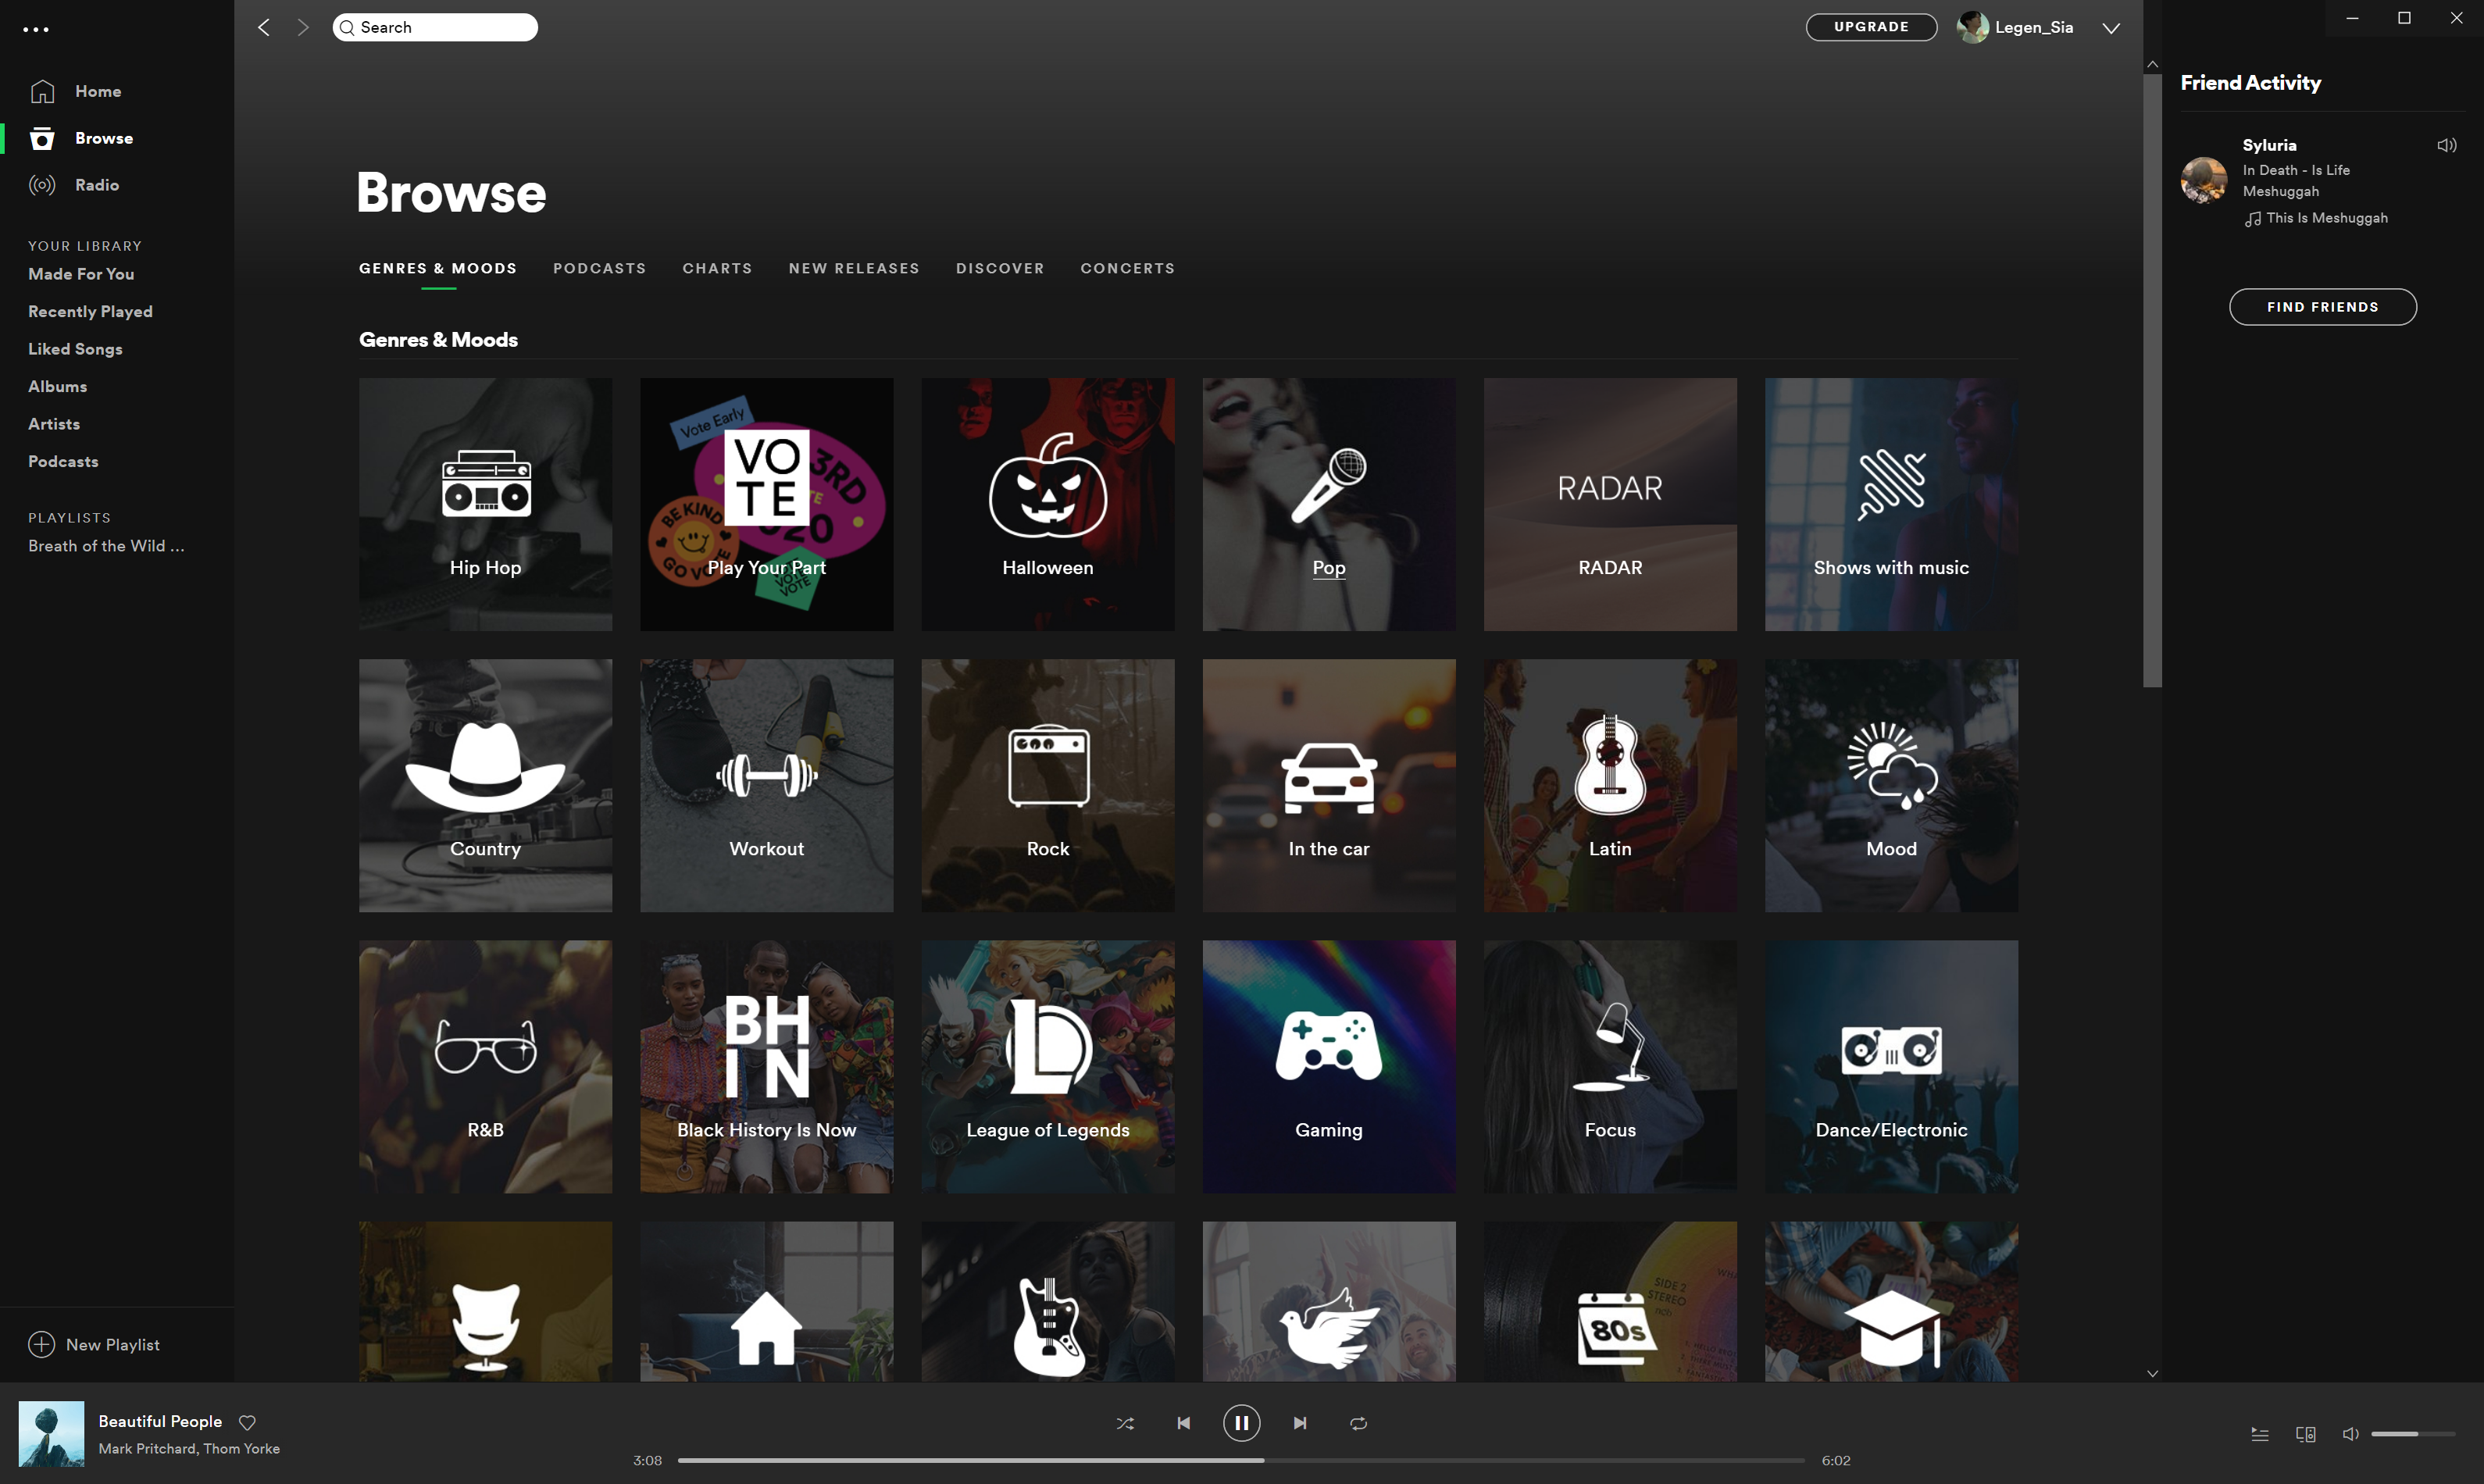Open This Is Meshuggah playlist link
The image size is (2484, 1484).
2326,218
